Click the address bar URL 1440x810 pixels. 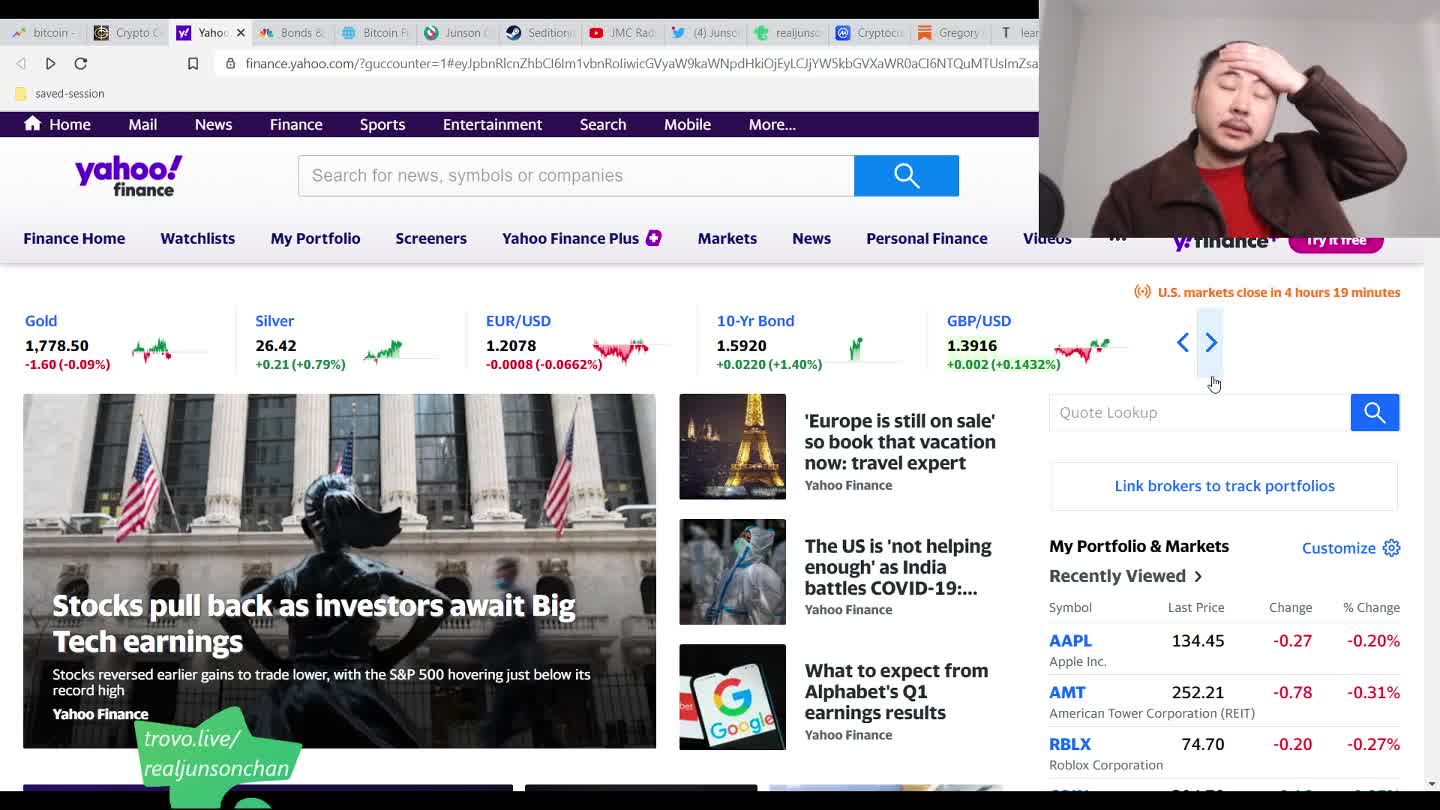coord(640,63)
